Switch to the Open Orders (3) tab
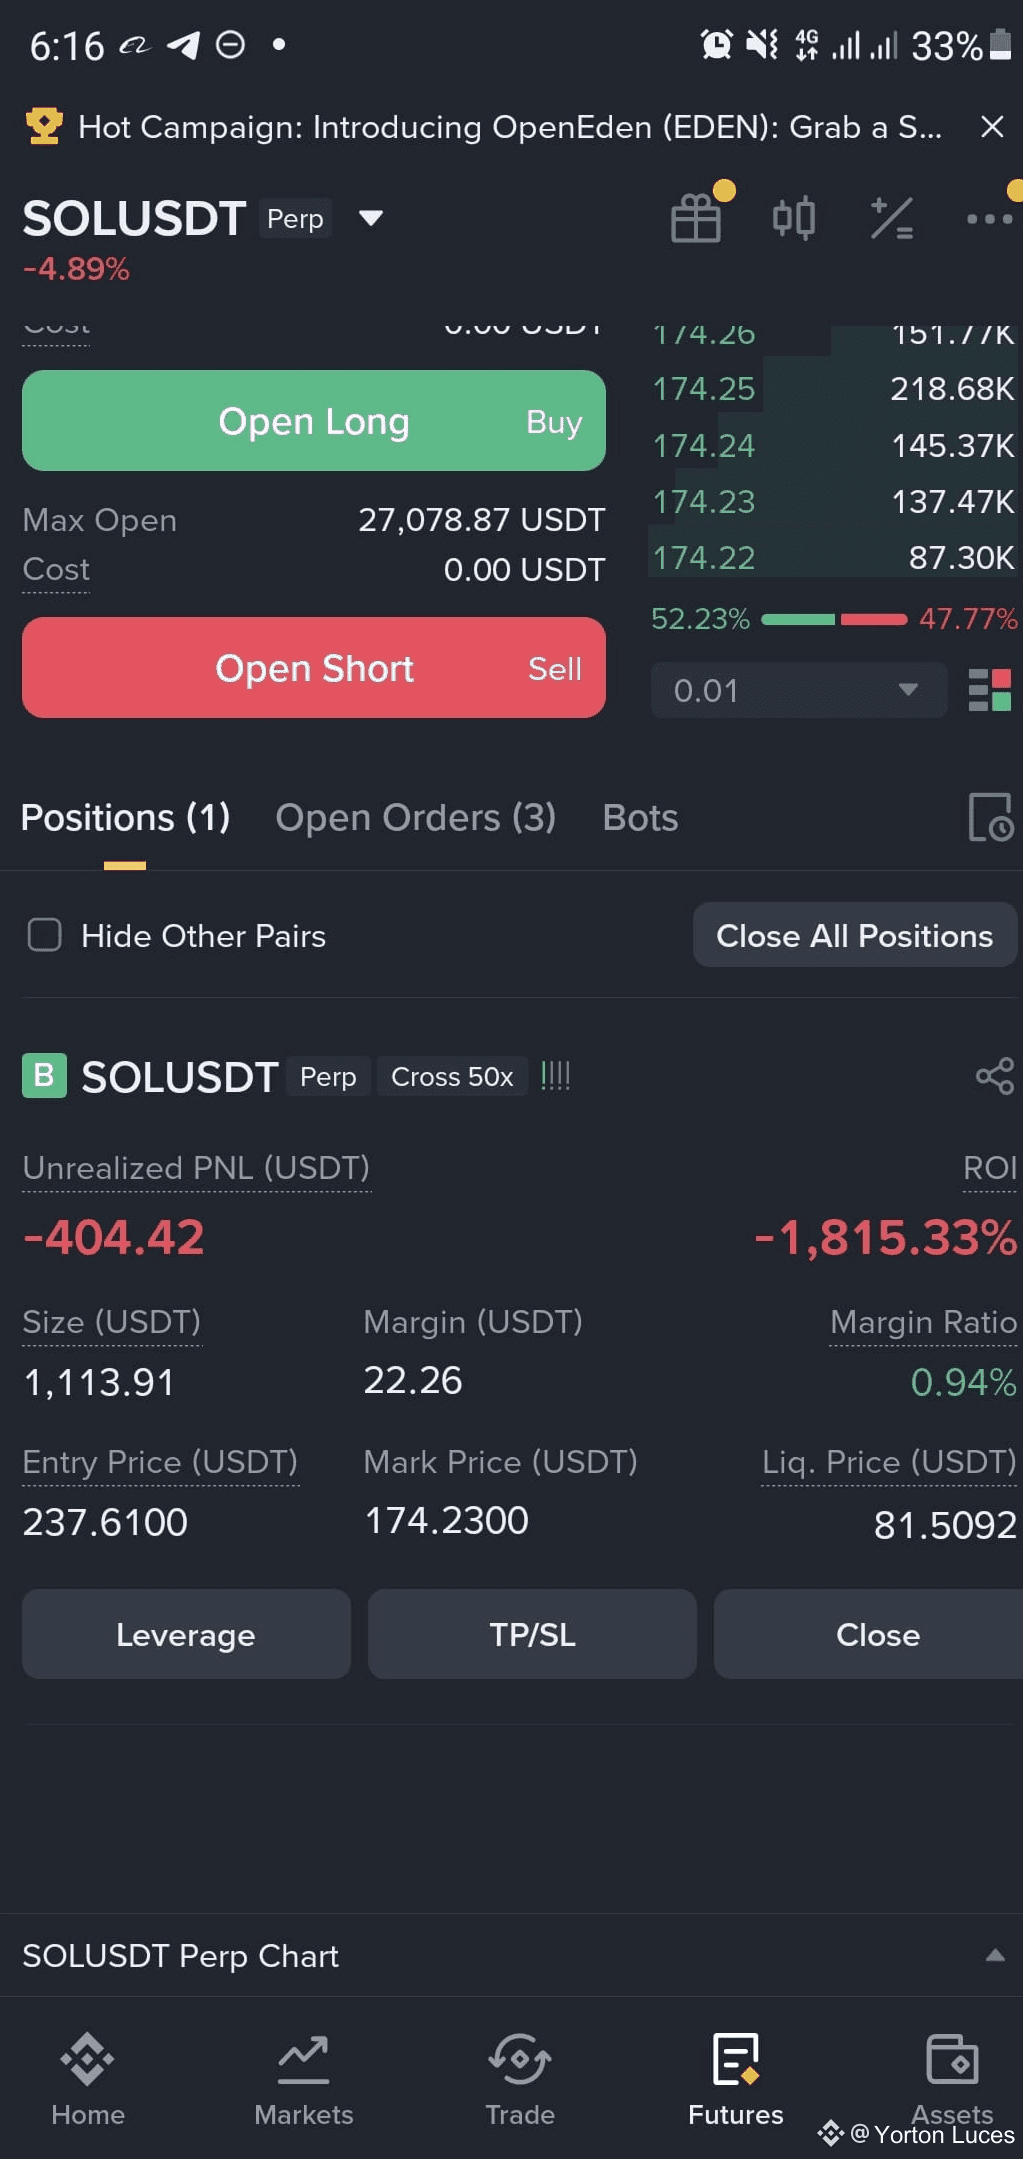Image resolution: width=1023 pixels, height=2159 pixels. 415,818
